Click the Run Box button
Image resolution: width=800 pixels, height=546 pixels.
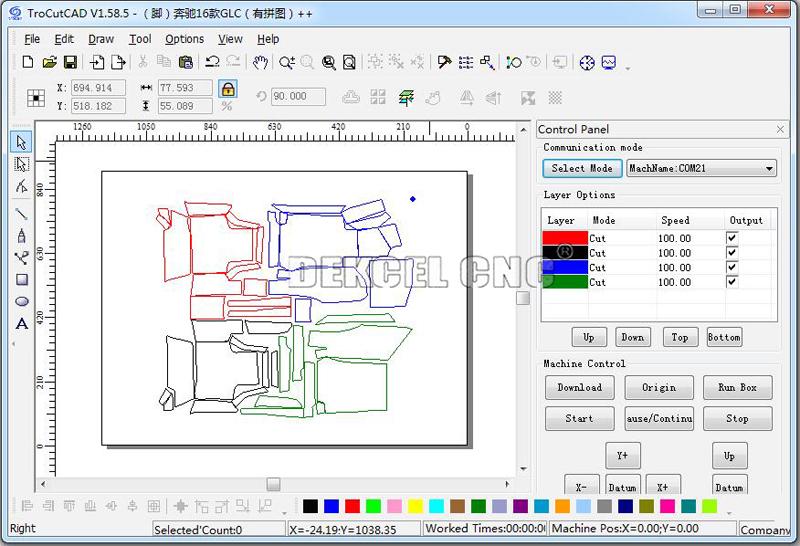[x=737, y=387]
